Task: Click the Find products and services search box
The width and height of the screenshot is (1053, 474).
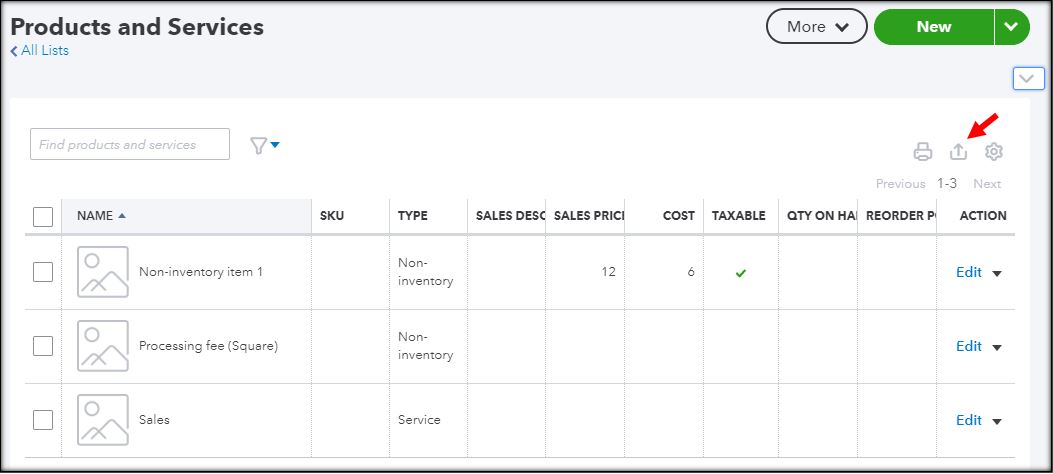Action: [130, 145]
